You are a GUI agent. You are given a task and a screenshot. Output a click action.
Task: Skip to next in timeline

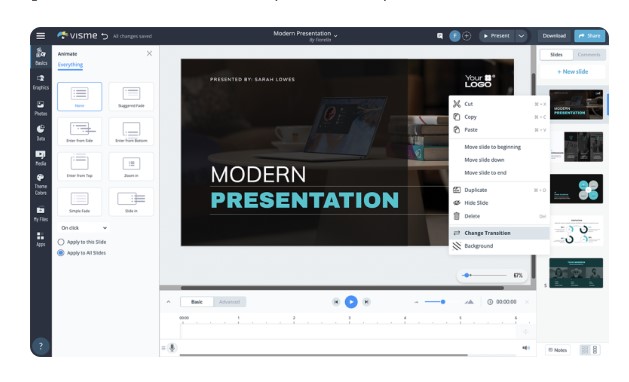(366, 302)
